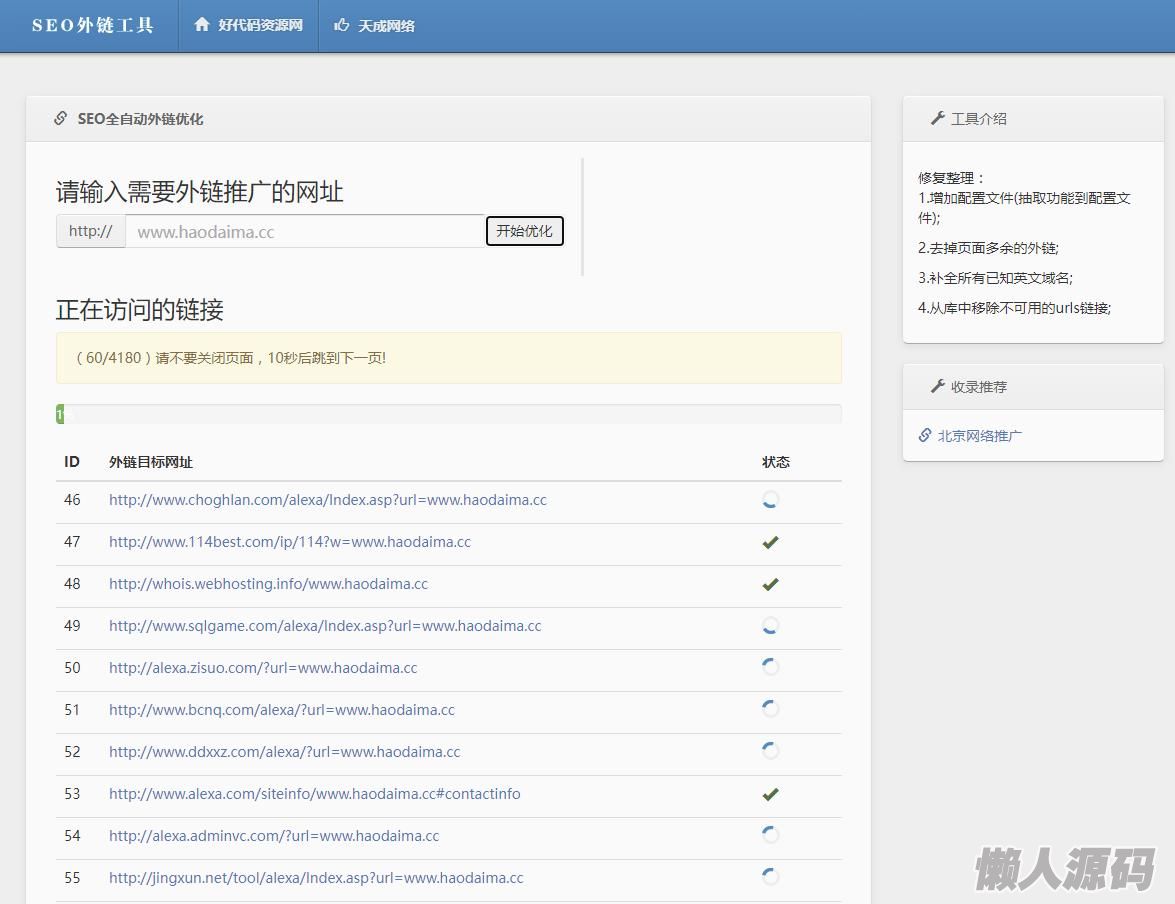Open the 北京网络推广 link
Screen dimensions: 1175x904
coord(979,436)
